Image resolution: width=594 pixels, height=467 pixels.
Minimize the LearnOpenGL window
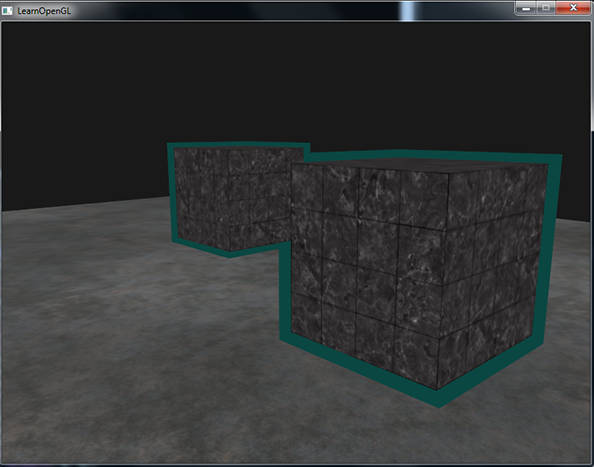(x=526, y=8)
